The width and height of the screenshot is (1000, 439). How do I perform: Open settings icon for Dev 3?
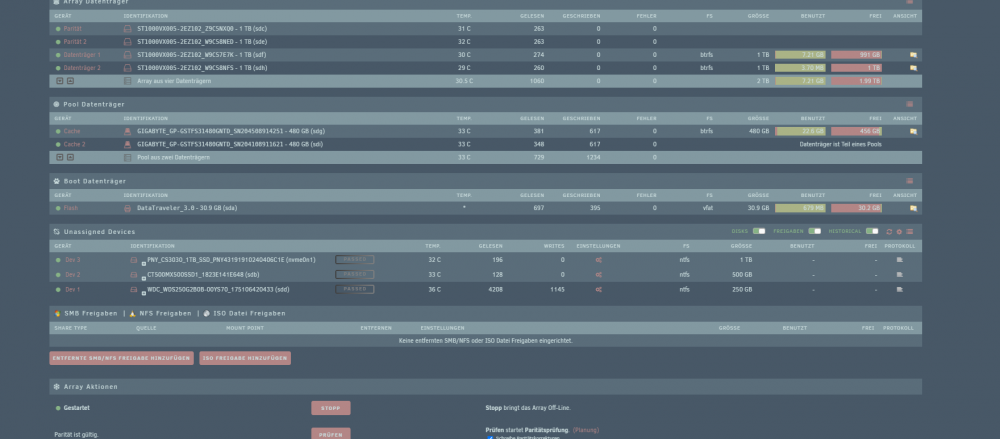pos(598,260)
